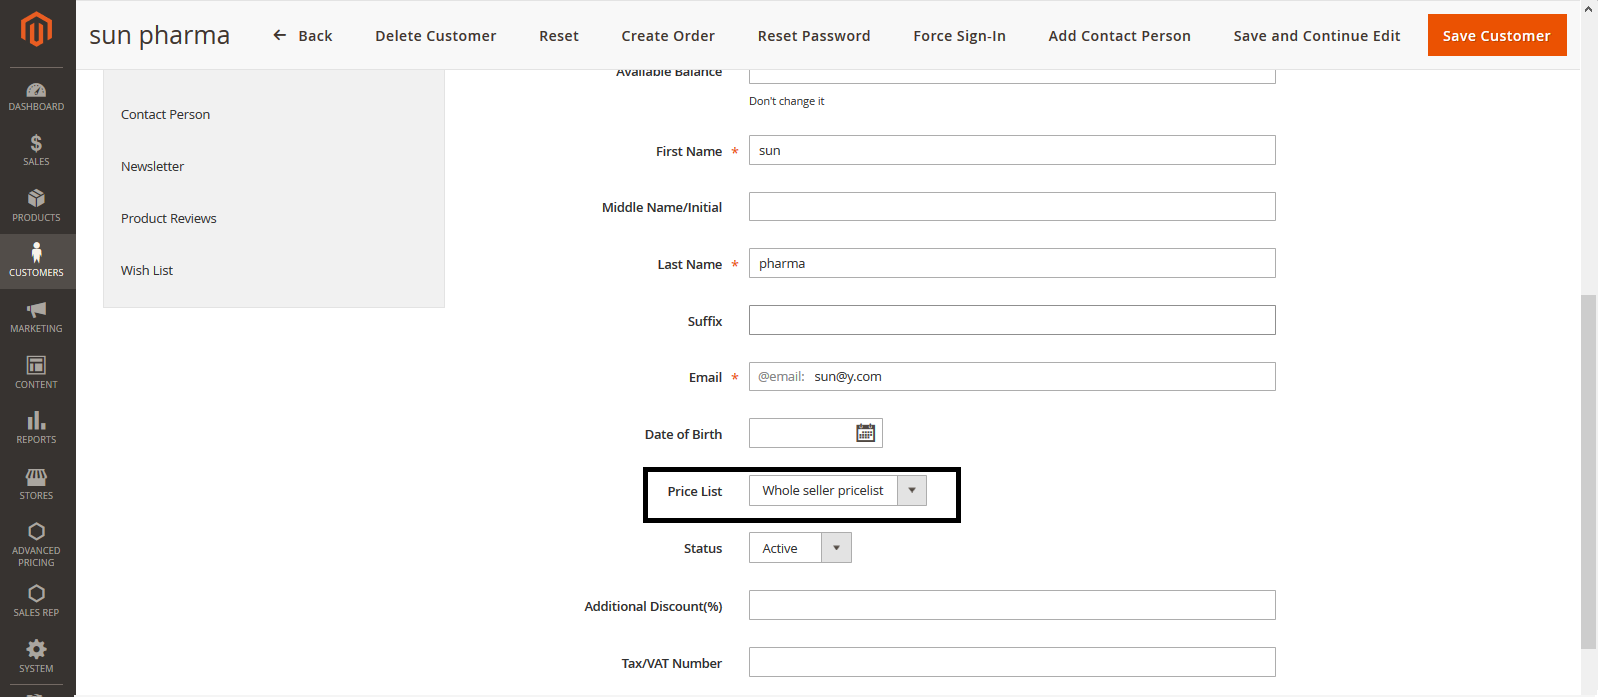Open the Content sidebar menu
The width and height of the screenshot is (1598, 697).
click(x=37, y=373)
